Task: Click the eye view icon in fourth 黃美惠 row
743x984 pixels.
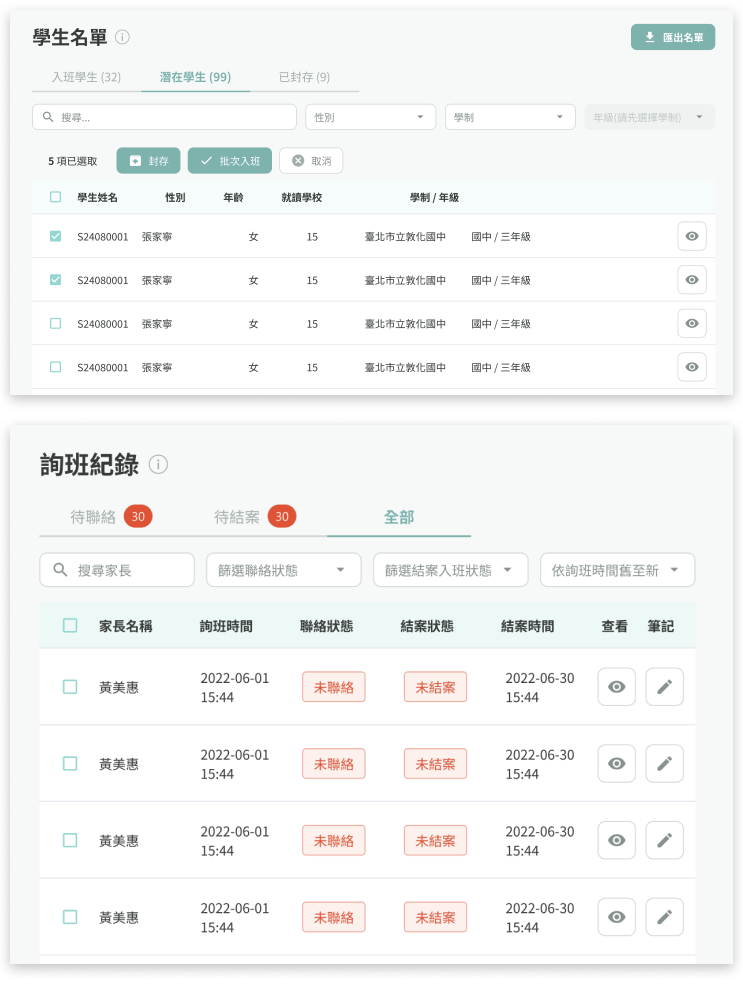Action: [617, 917]
